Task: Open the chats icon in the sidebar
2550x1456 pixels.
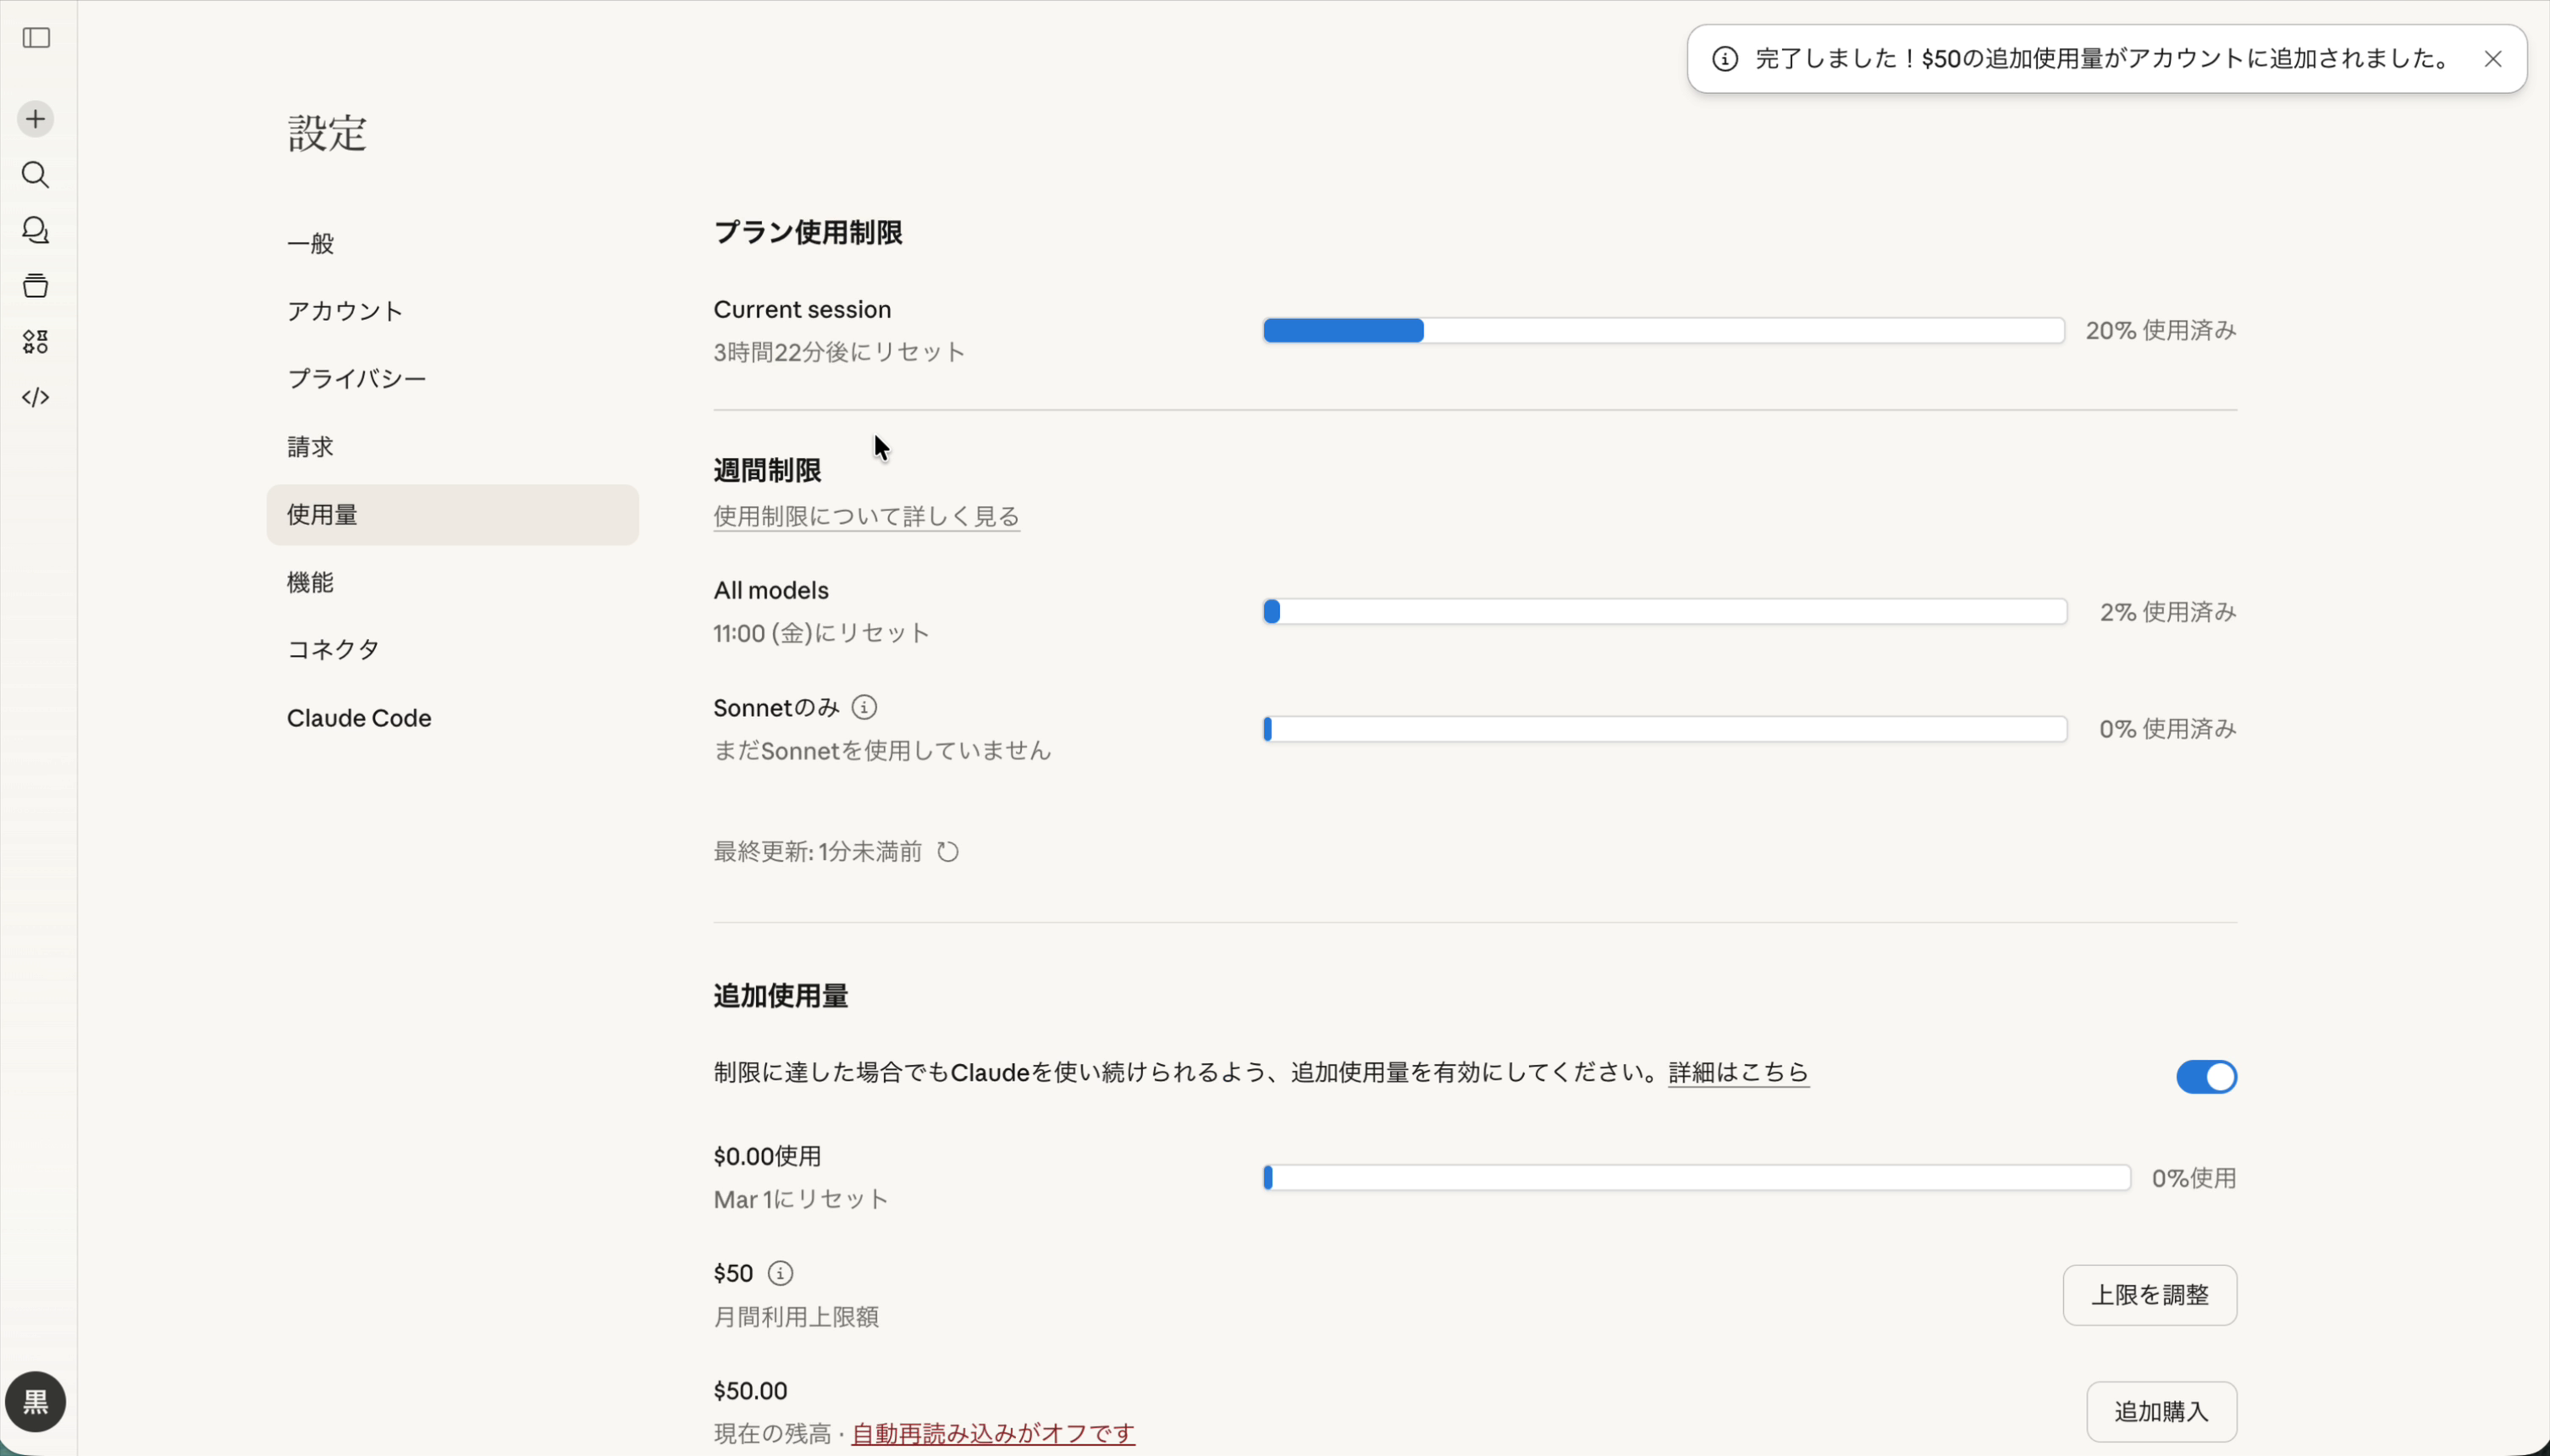Action: (36, 231)
